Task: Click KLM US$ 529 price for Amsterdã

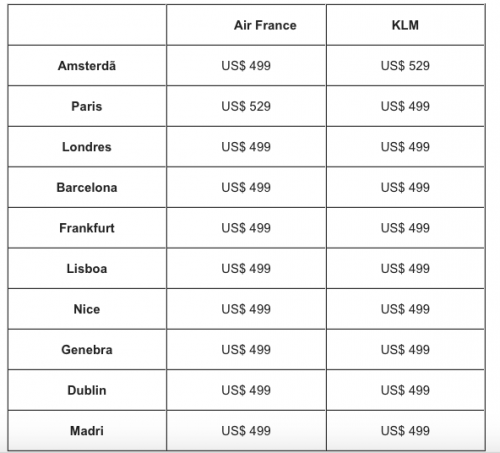Action: pyautogui.click(x=405, y=66)
